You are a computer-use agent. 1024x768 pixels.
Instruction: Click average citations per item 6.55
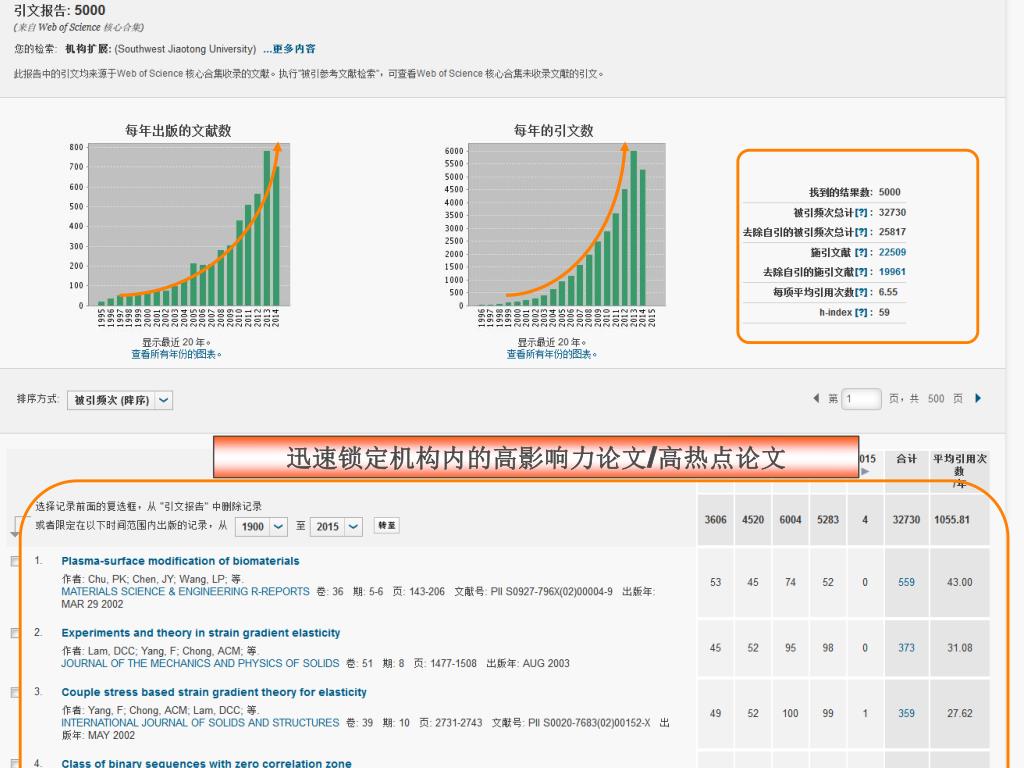pyautogui.click(x=888, y=292)
